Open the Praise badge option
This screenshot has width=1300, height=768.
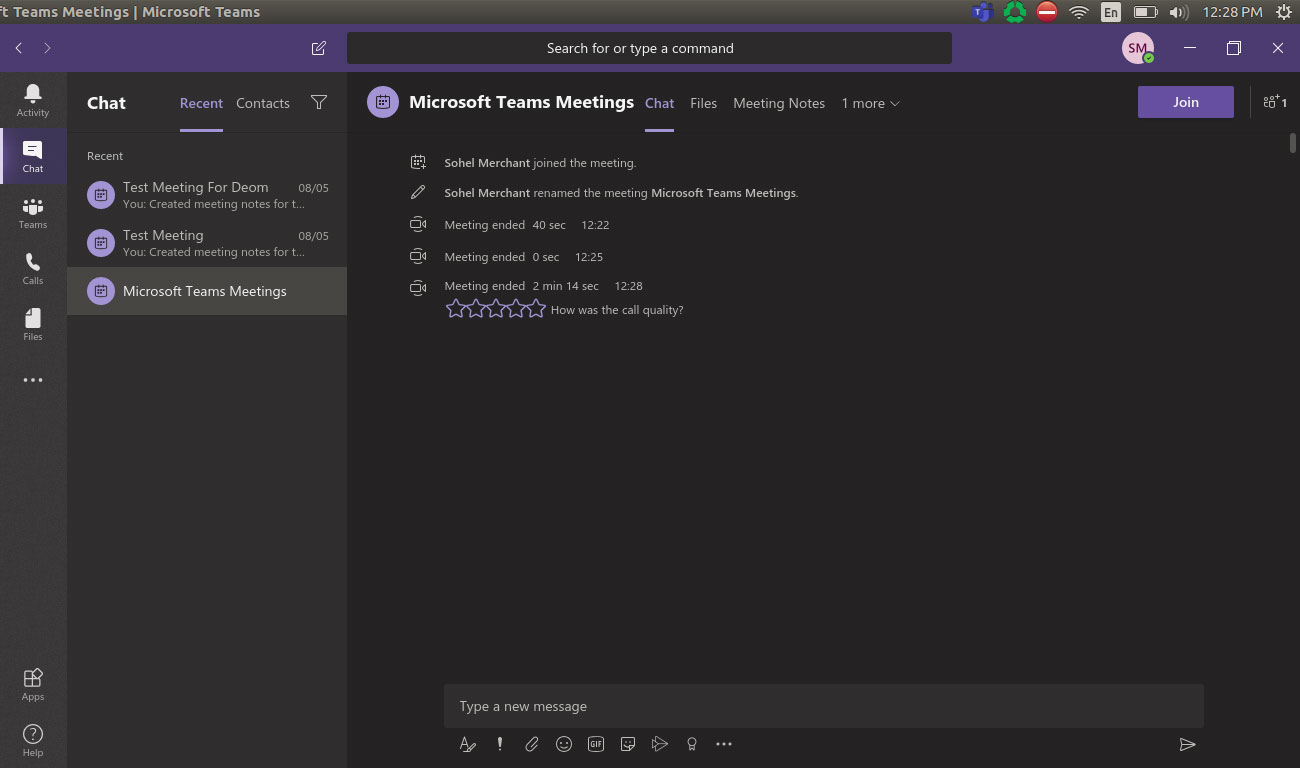(x=691, y=744)
